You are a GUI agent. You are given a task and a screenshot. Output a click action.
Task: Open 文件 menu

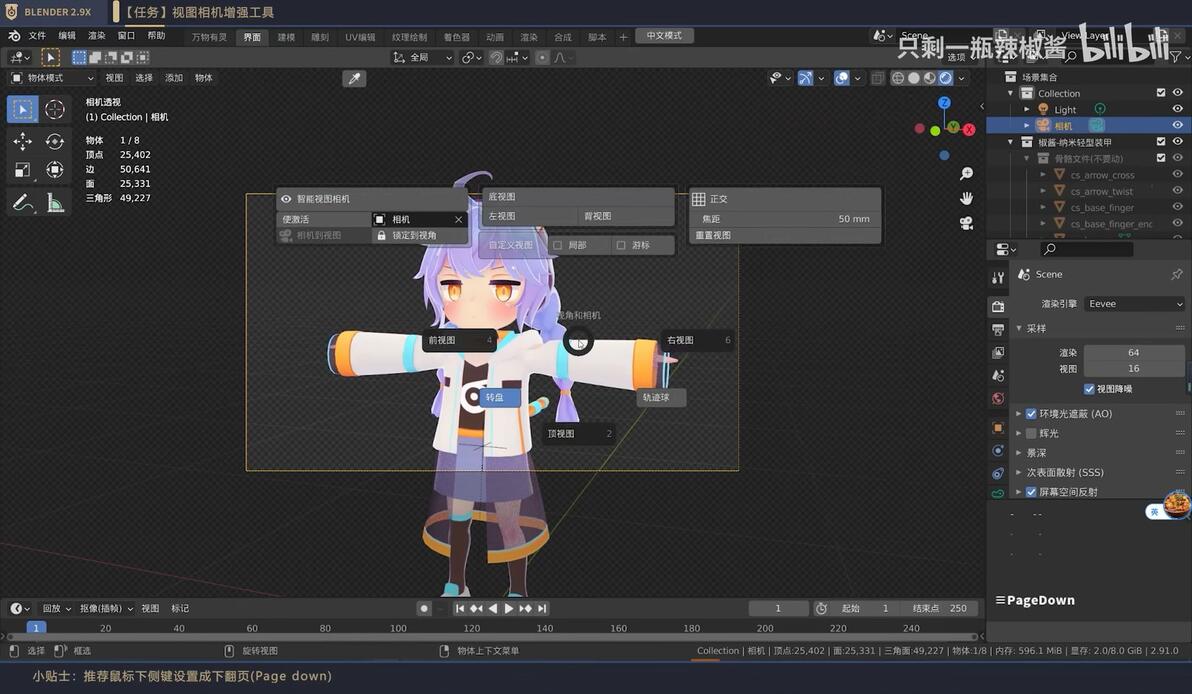tap(37, 36)
